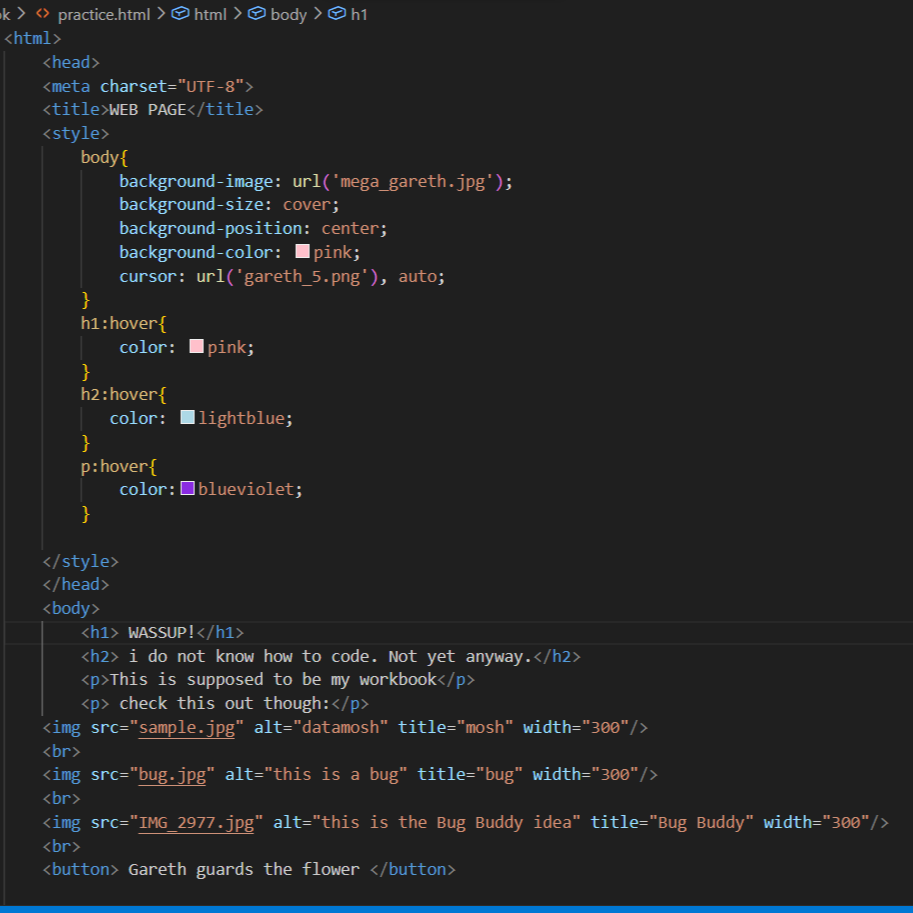The width and height of the screenshot is (913, 913).
Task: Open the IMG_2977.jpg linked file
Action: (x=200, y=821)
